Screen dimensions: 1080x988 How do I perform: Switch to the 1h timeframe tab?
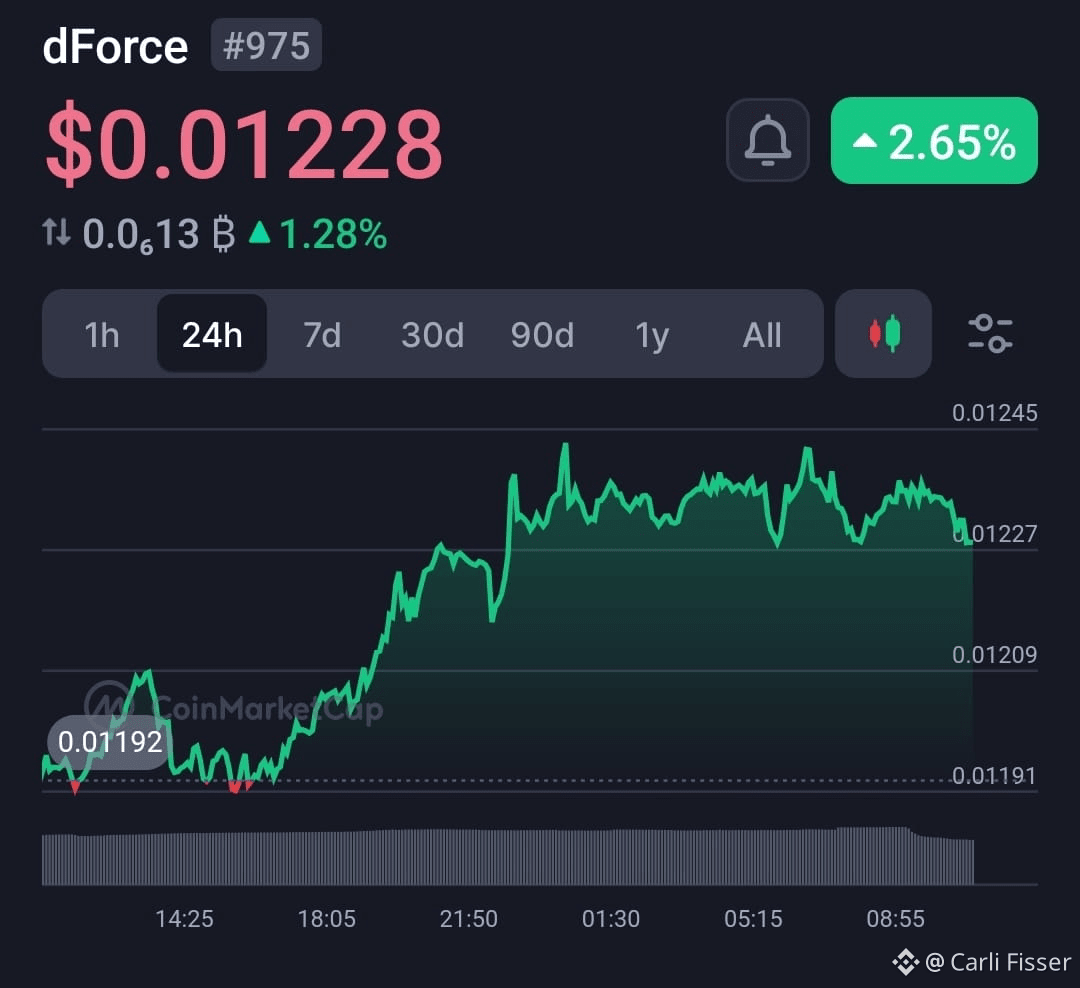click(102, 336)
